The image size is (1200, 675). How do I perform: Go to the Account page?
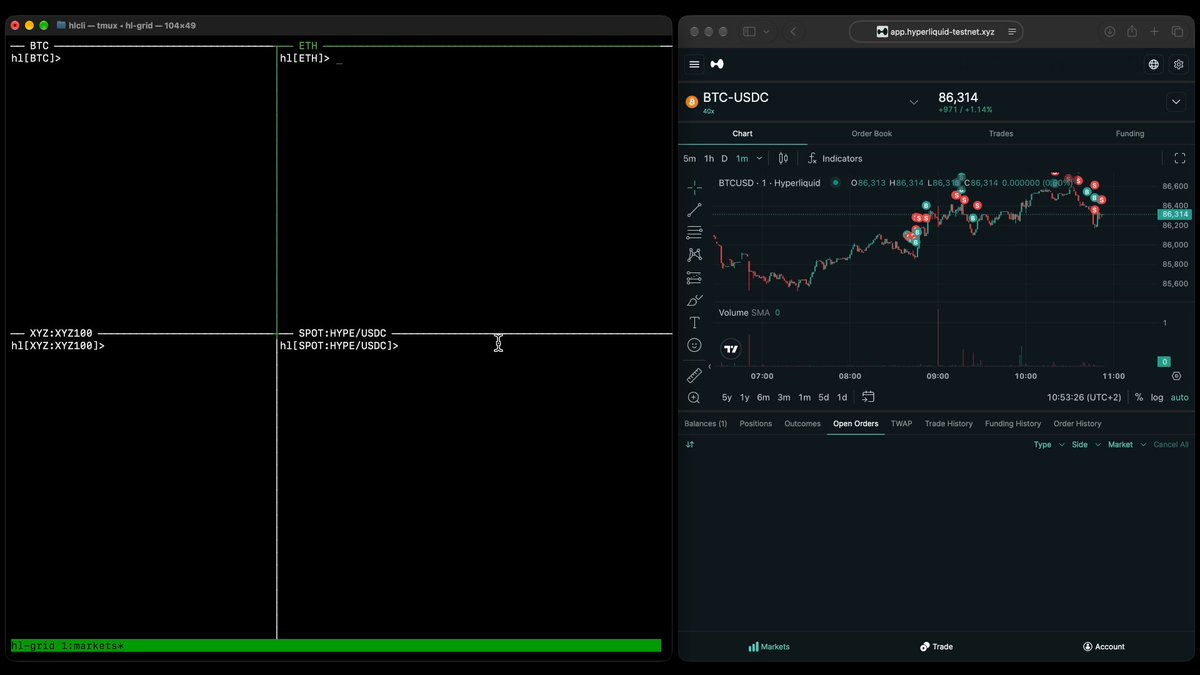click(1104, 647)
